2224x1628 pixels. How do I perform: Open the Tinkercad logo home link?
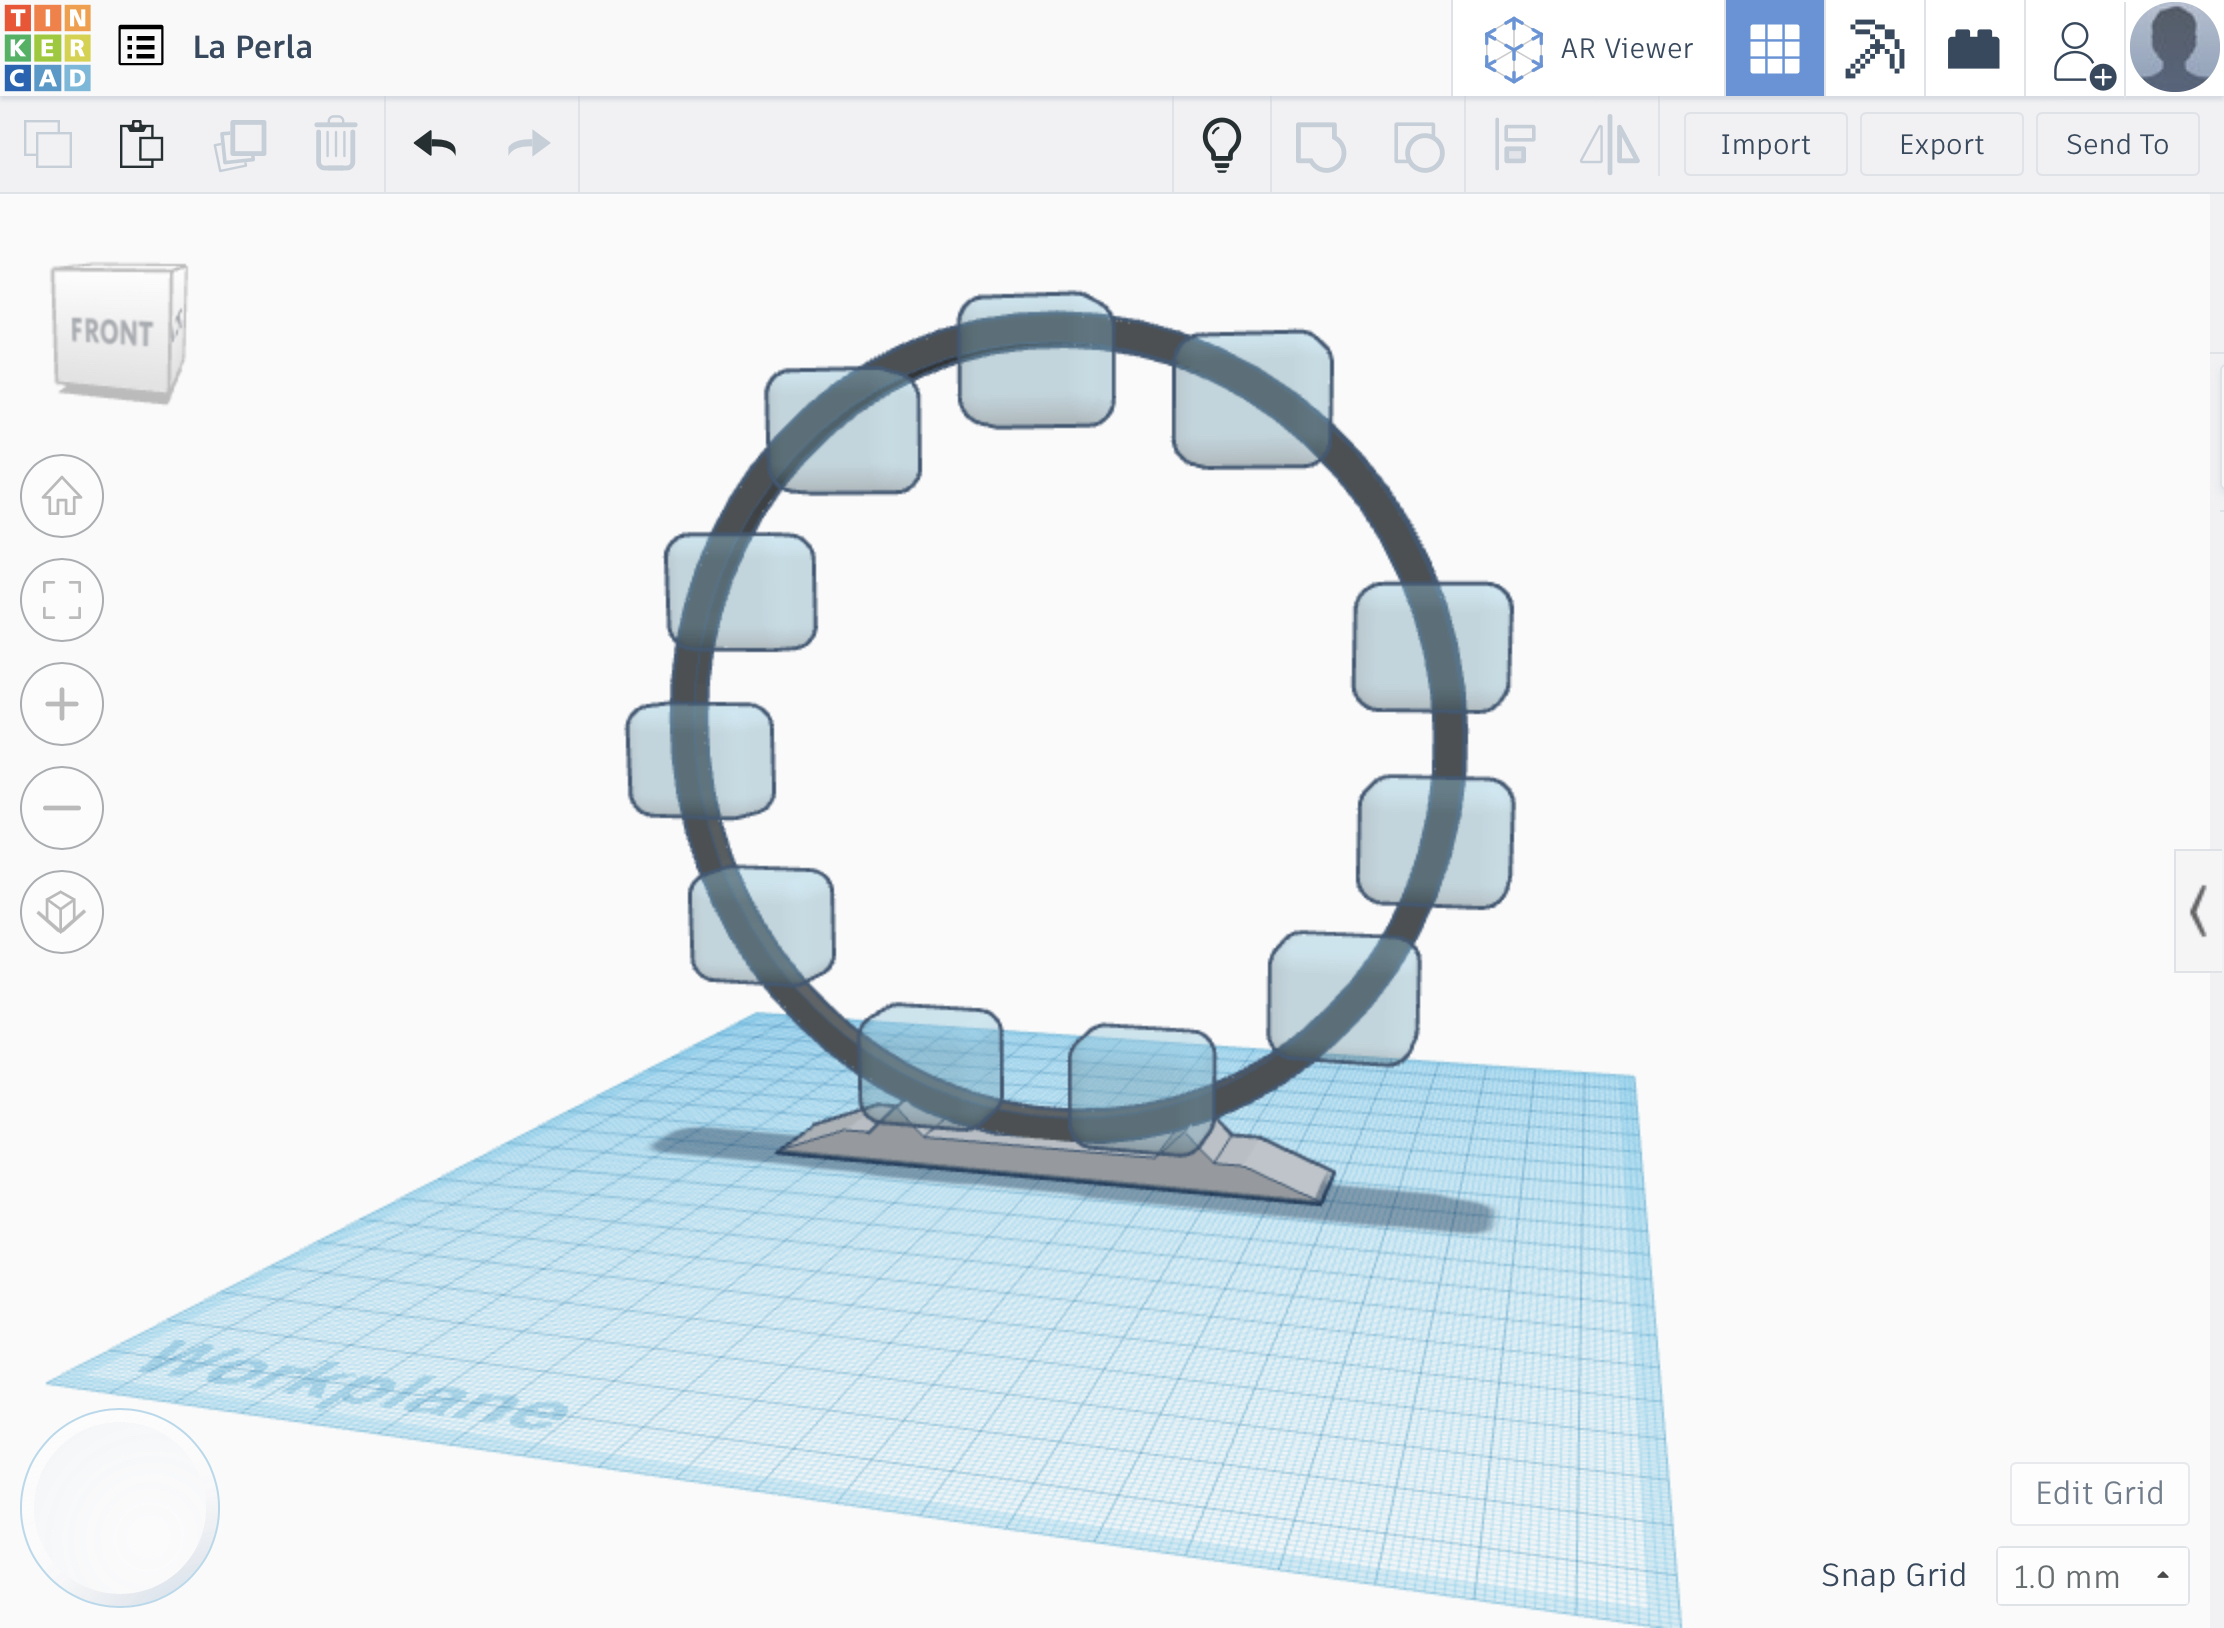click(47, 47)
